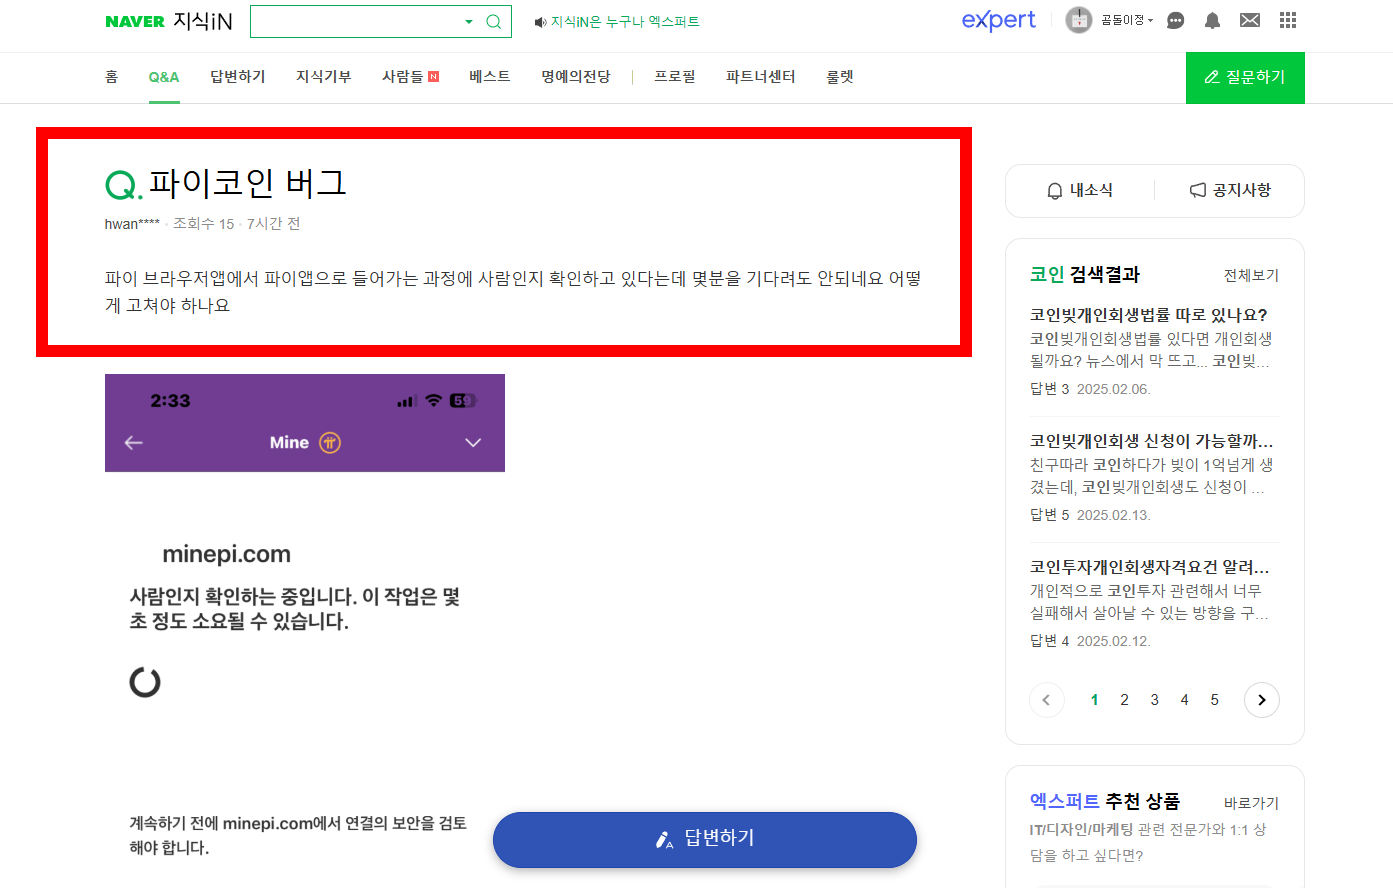
Task: Open the notifications bell icon
Action: click(1212, 20)
